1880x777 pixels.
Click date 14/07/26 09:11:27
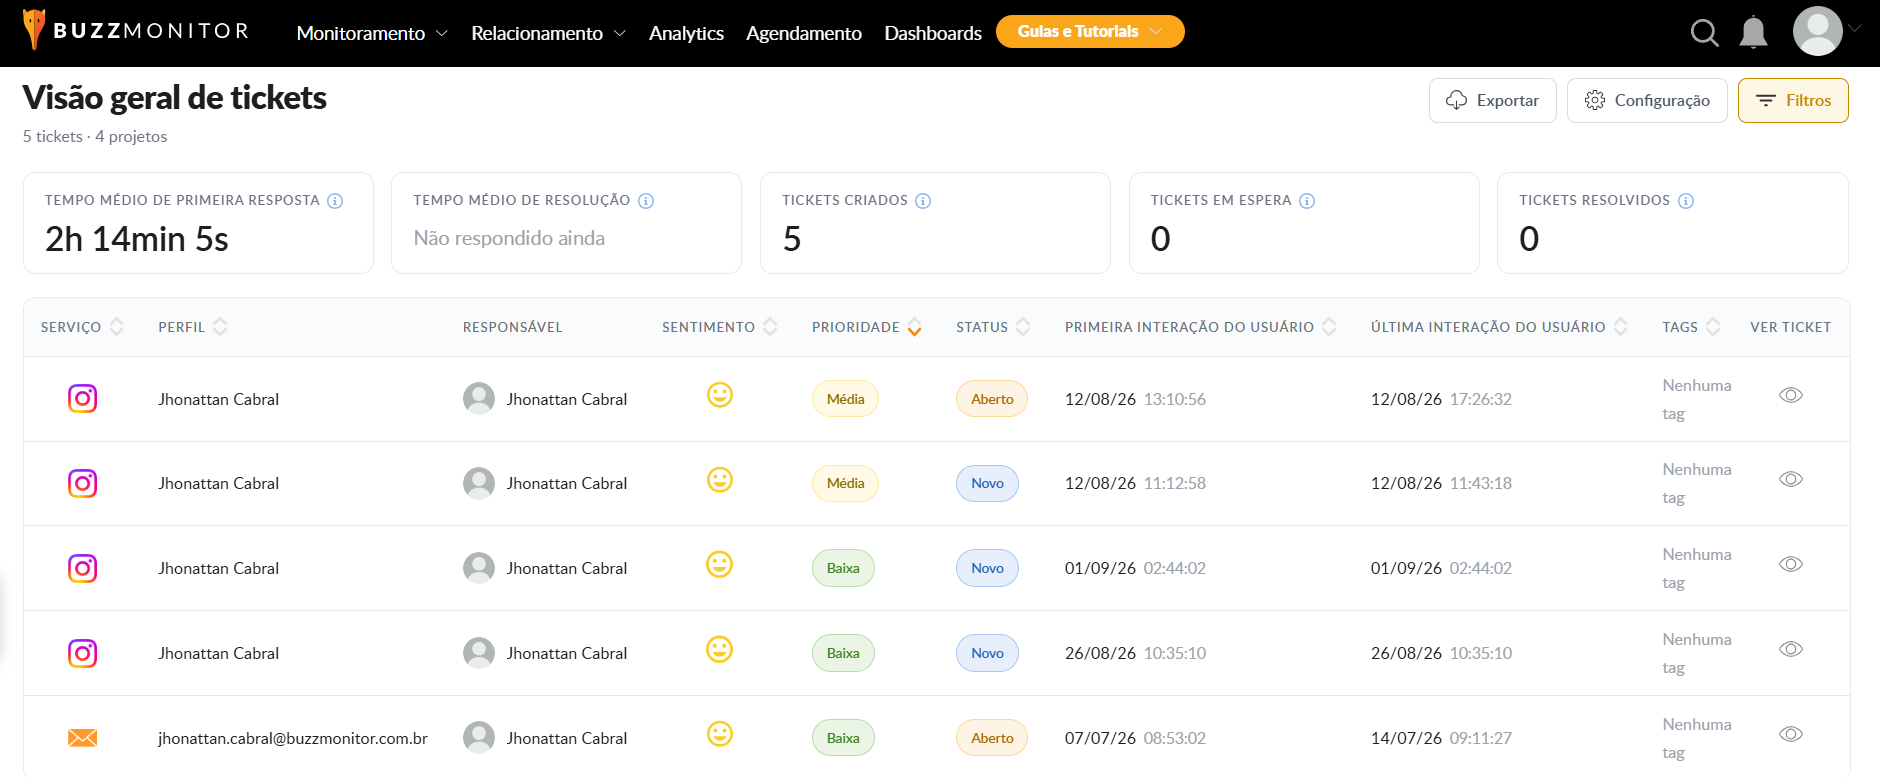click(x=1441, y=738)
